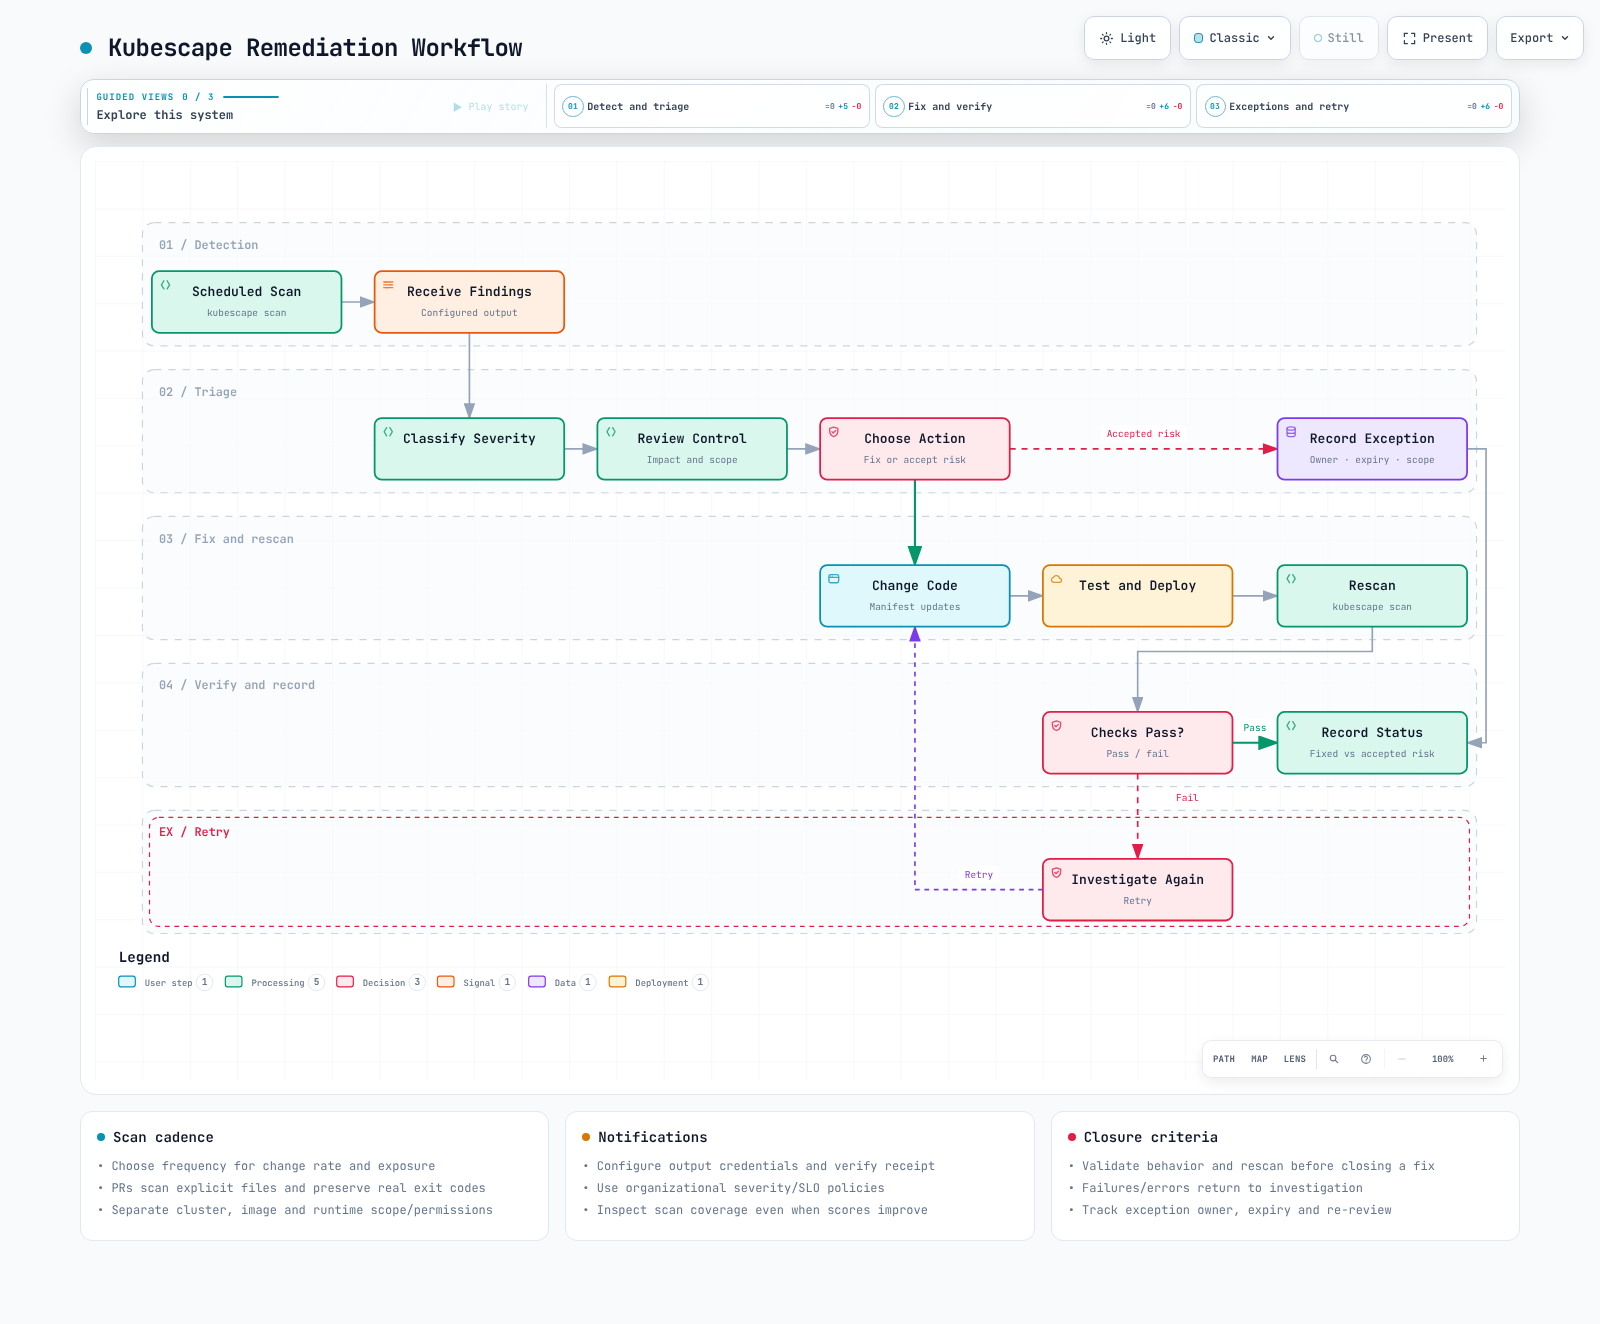Select the Test and Deploy node
The width and height of the screenshot is (1600, 1324).
click(x=1137, y=596)
